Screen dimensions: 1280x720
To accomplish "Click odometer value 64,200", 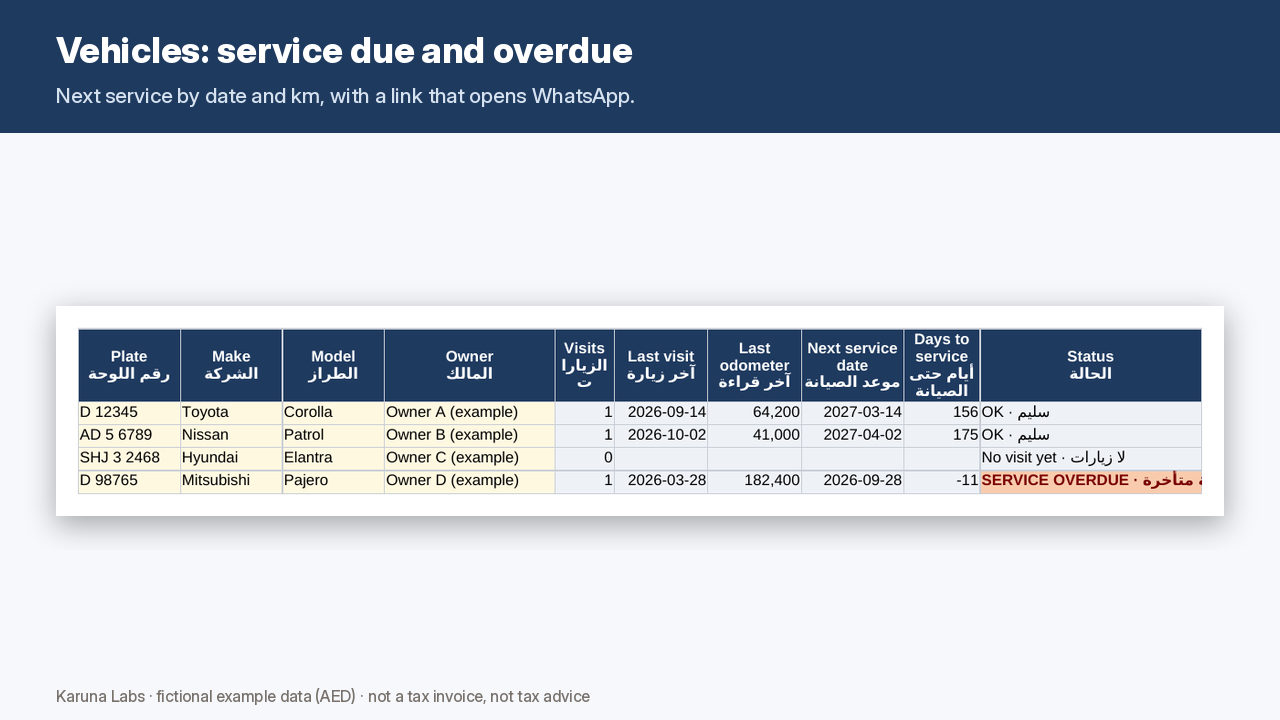I will coord(754,413).
